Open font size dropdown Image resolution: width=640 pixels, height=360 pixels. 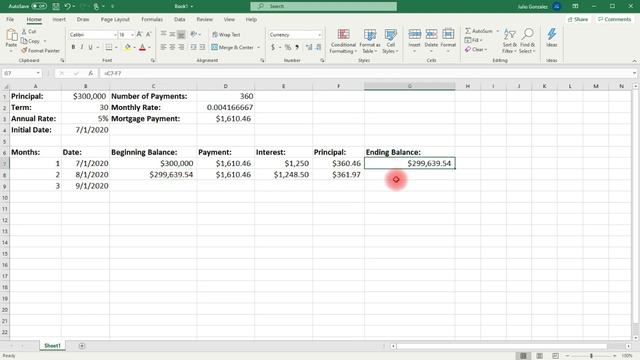point(132,35)
